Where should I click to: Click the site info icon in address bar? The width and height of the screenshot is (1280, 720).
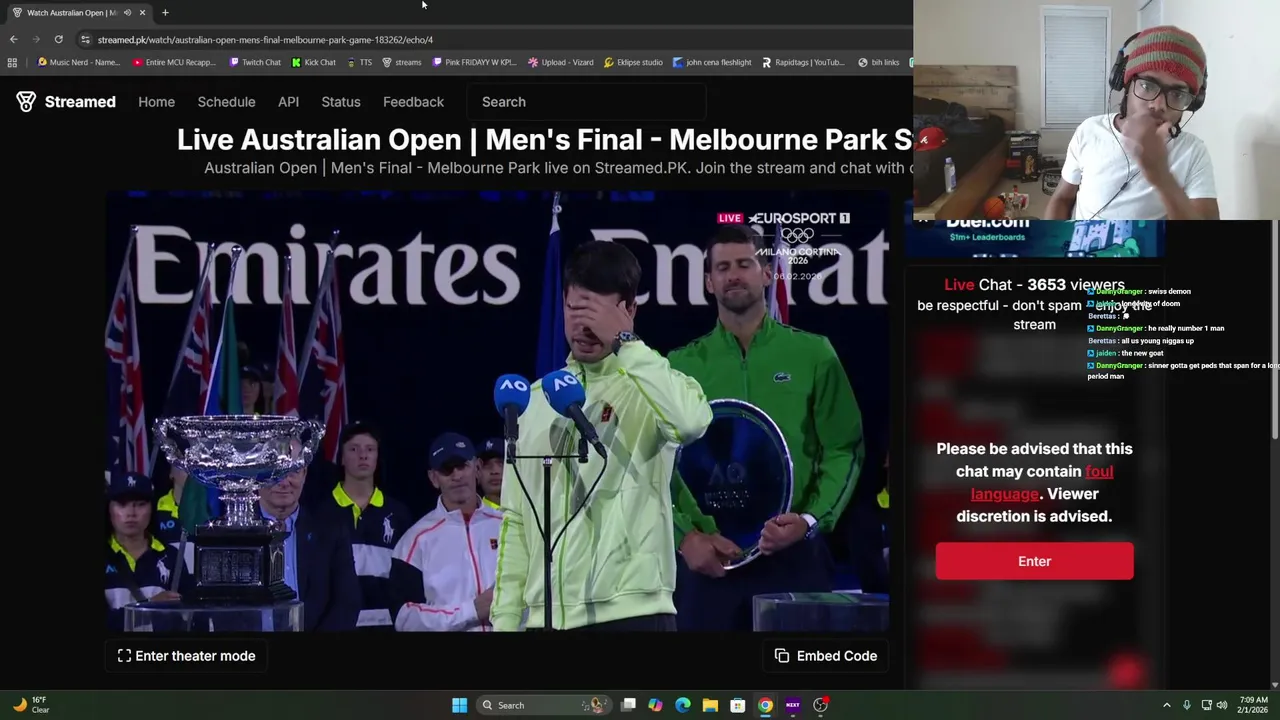[86, 39]
